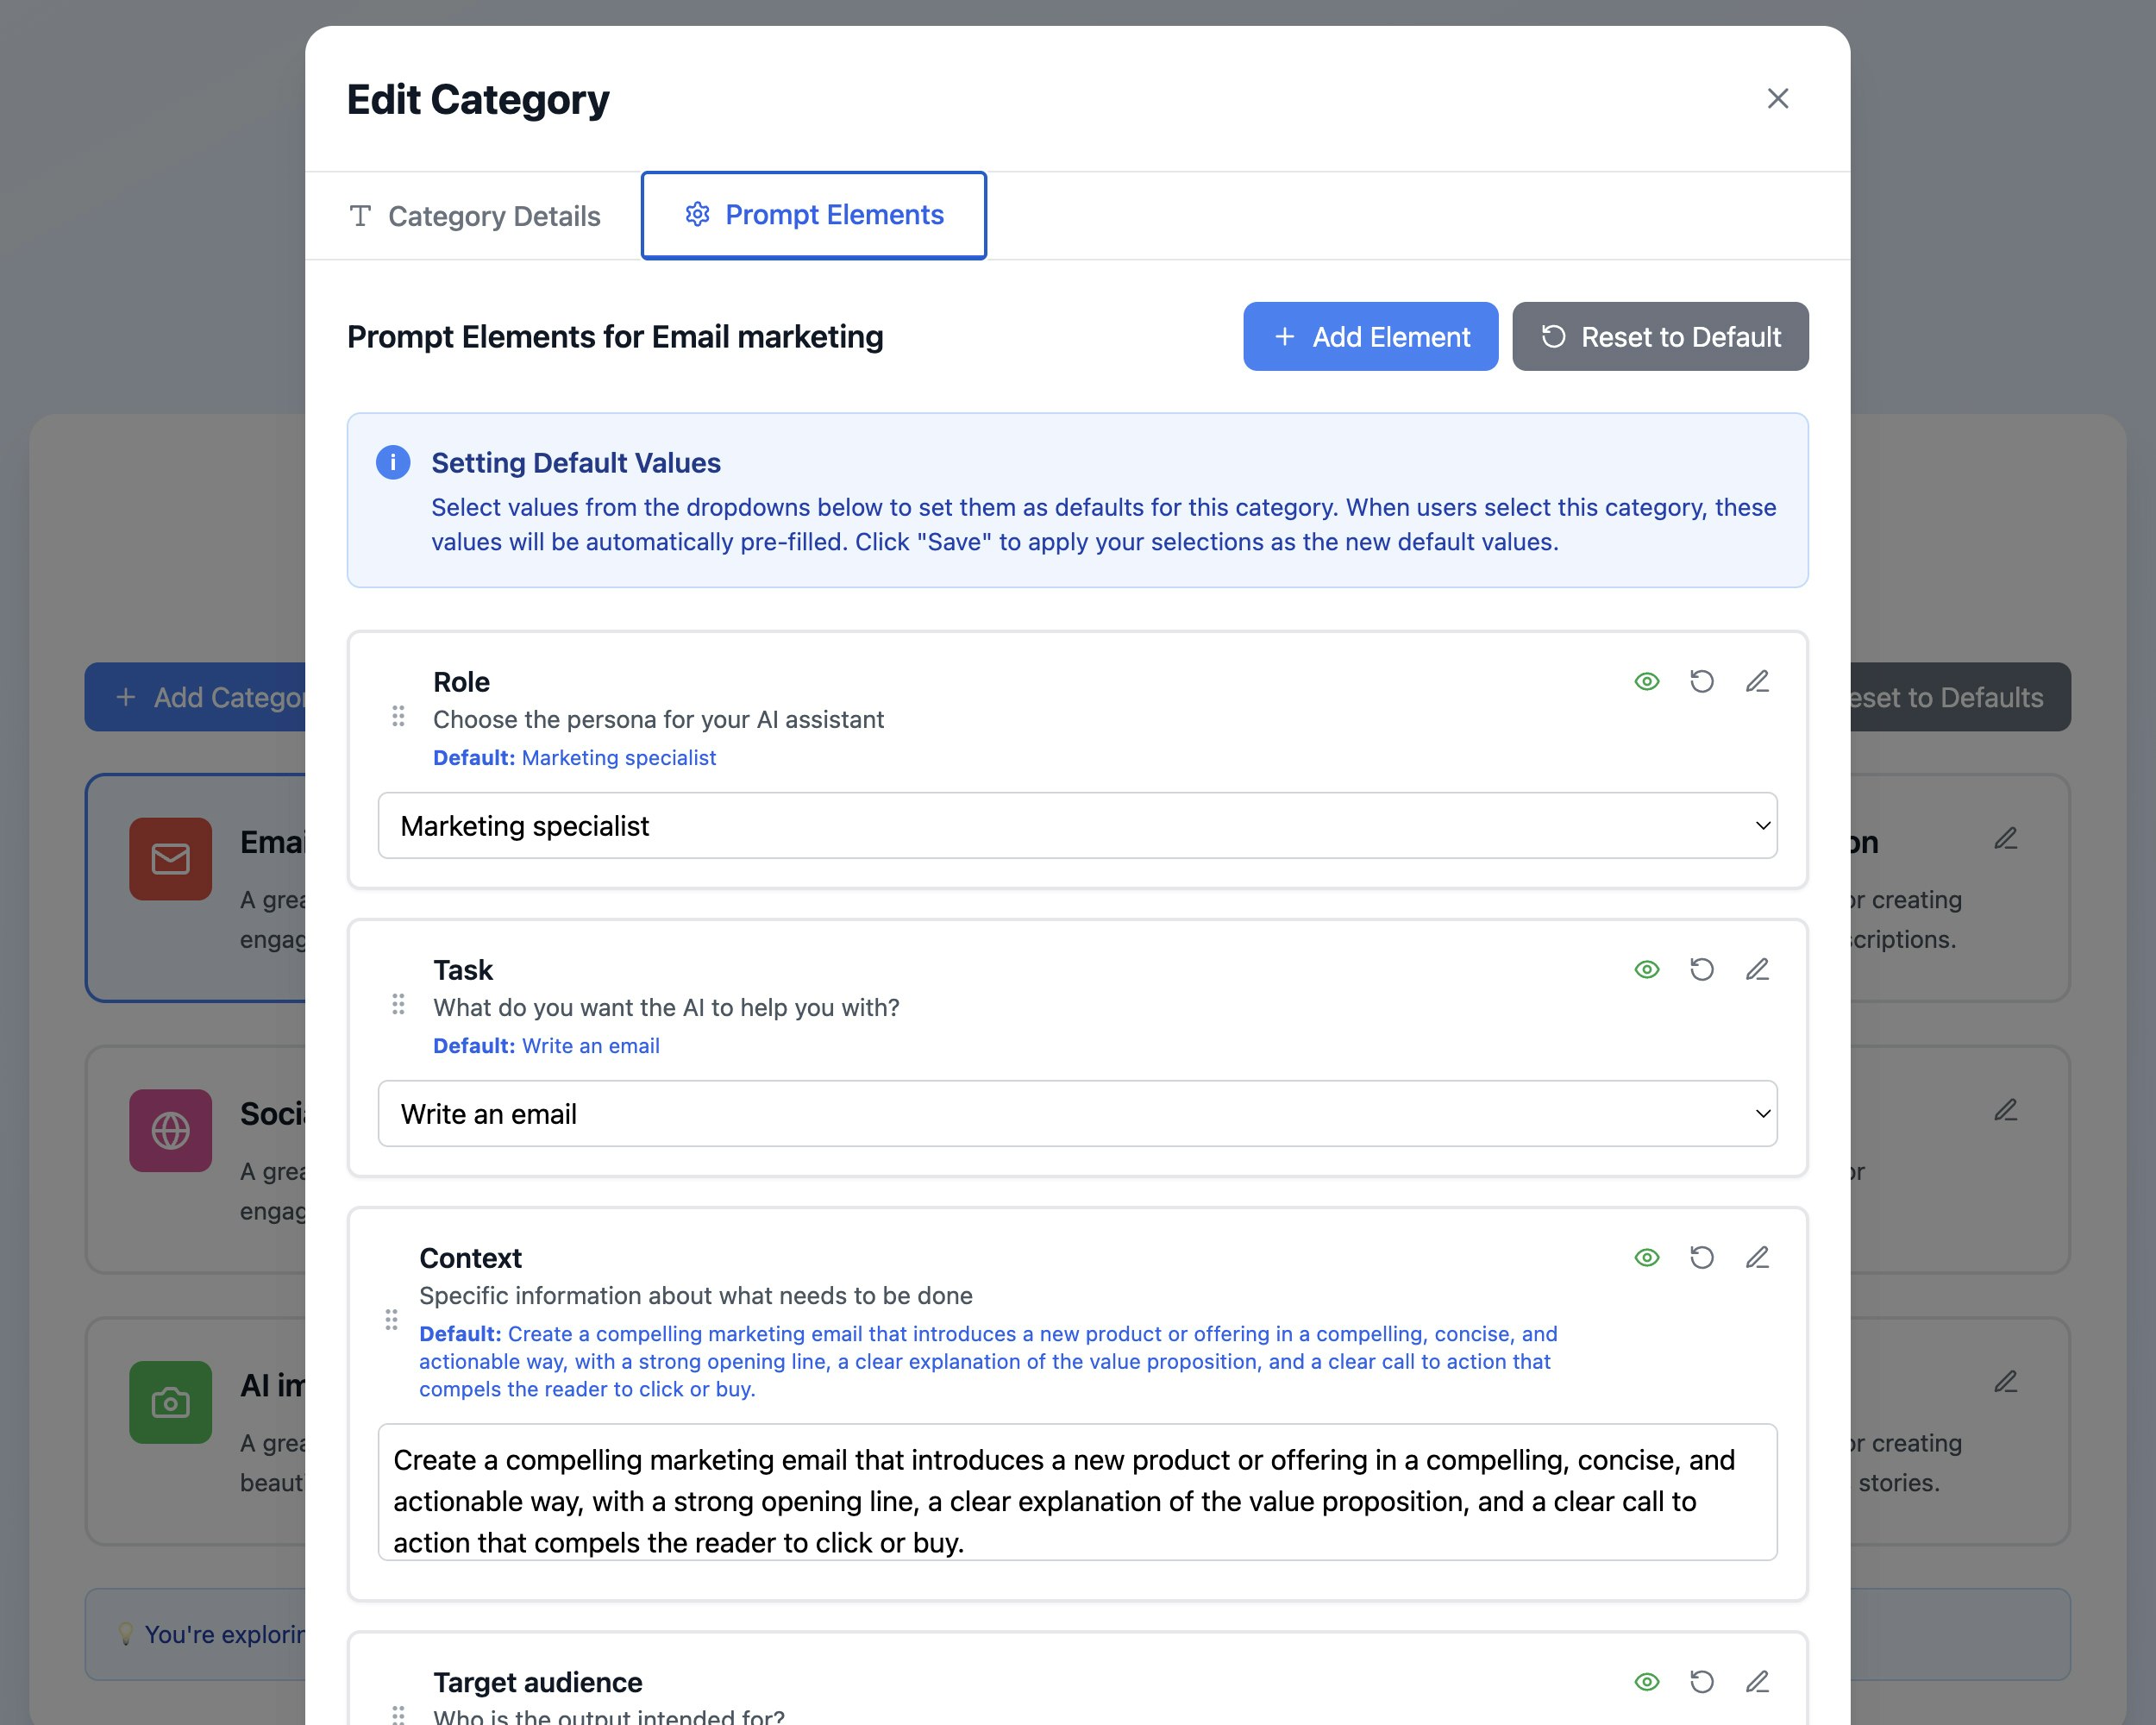Toggle visibility of the Role element

[1646, 682]
